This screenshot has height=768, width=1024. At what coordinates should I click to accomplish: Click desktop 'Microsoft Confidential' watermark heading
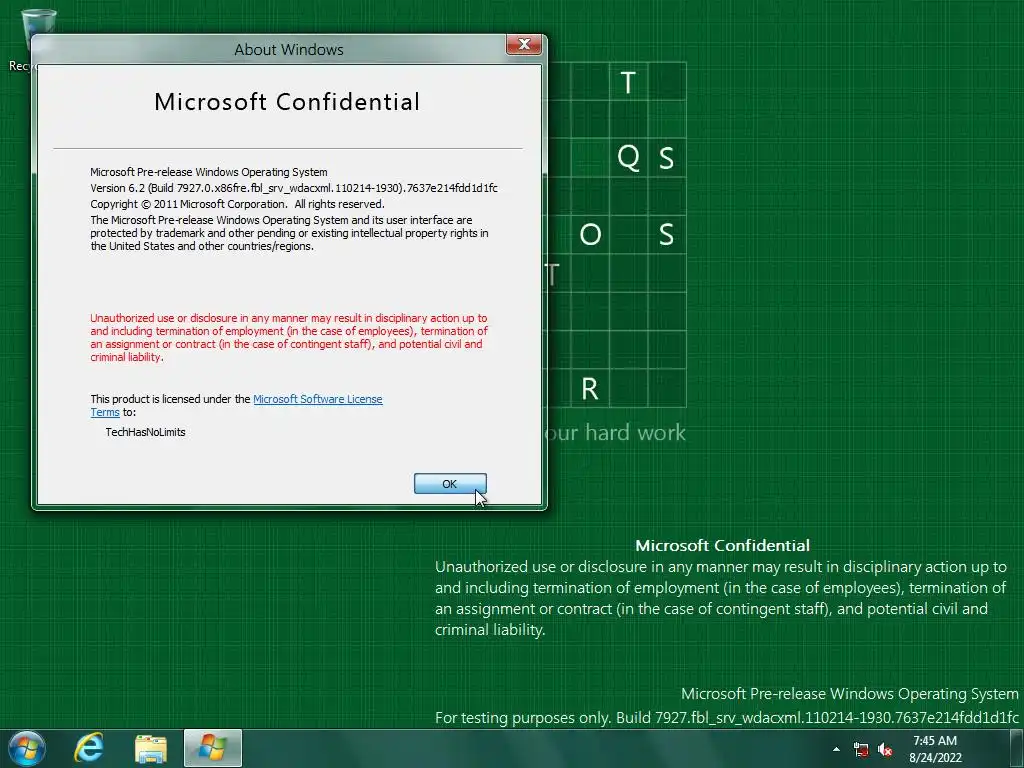tap(722, 545)
